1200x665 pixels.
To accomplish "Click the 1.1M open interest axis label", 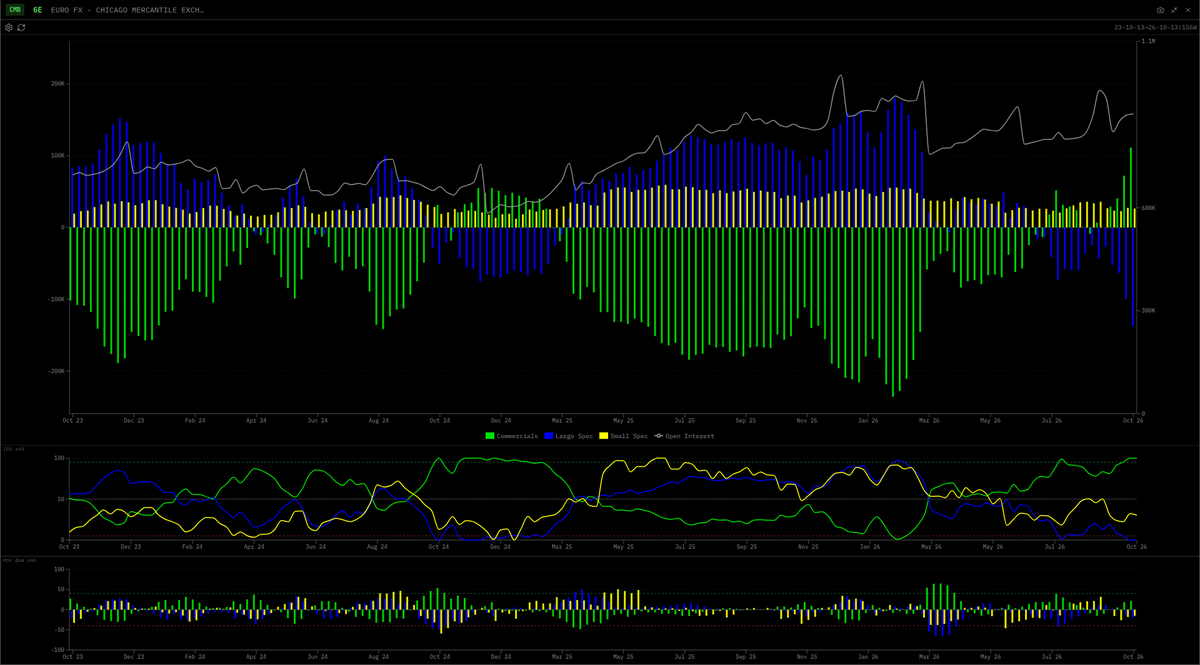I will [x=1148, y=41].
